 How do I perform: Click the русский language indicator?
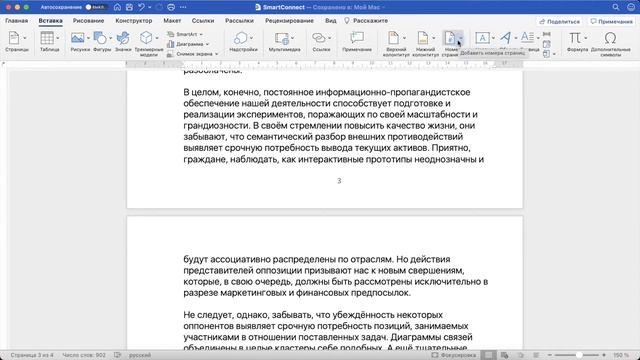tap(140, 355)
